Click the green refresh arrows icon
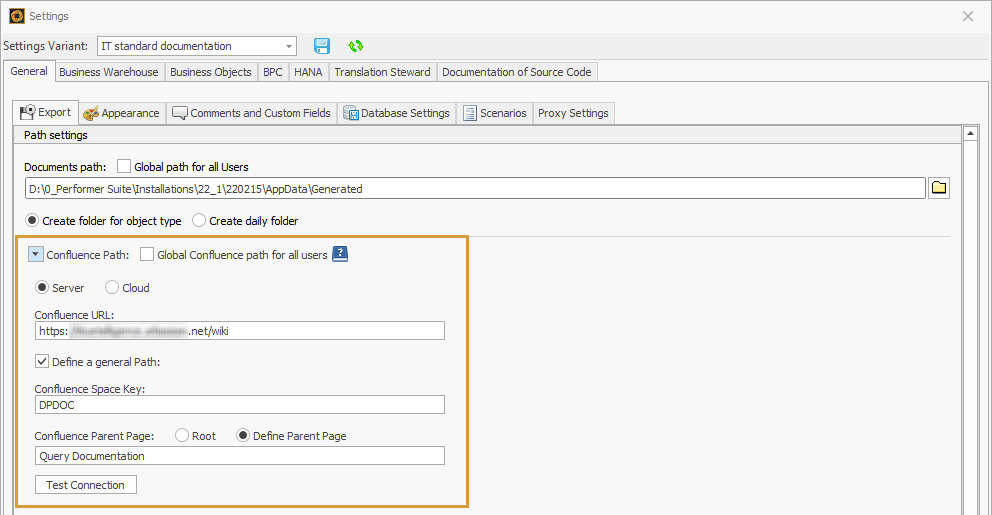Screen dimensions: 992x515 tap(355, 46)
